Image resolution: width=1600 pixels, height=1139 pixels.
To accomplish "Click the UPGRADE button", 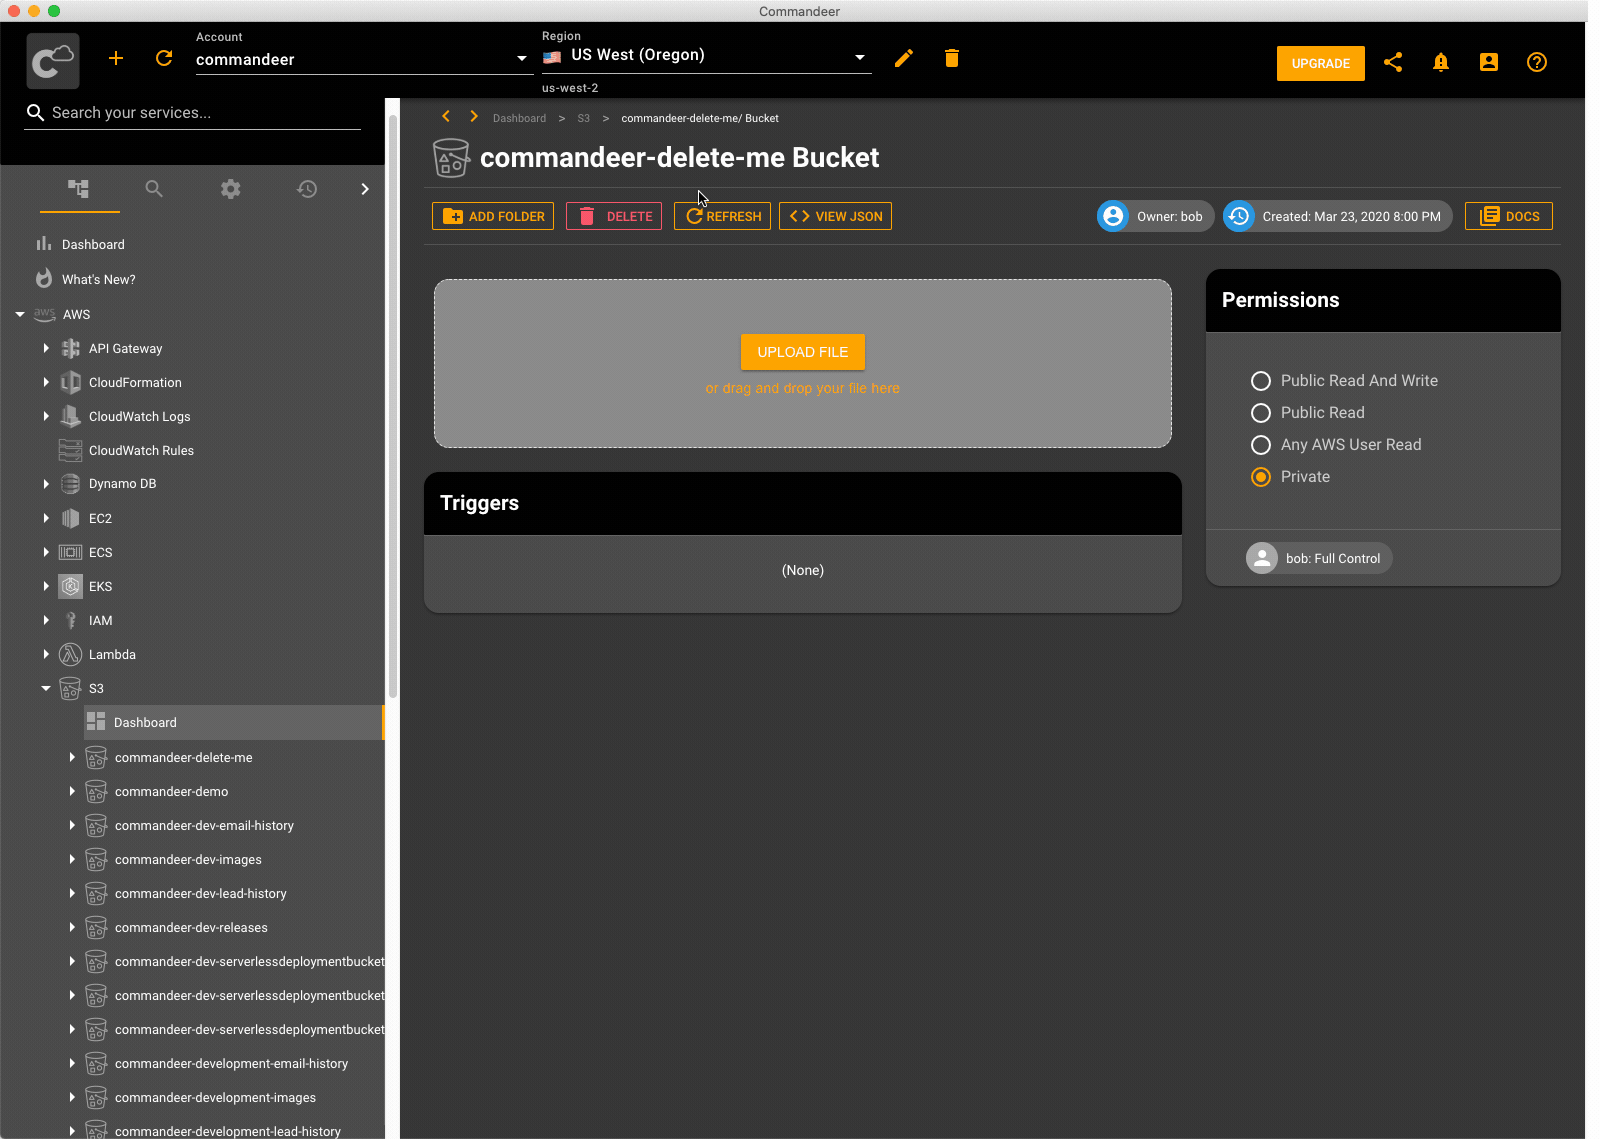I will 1321,63.
